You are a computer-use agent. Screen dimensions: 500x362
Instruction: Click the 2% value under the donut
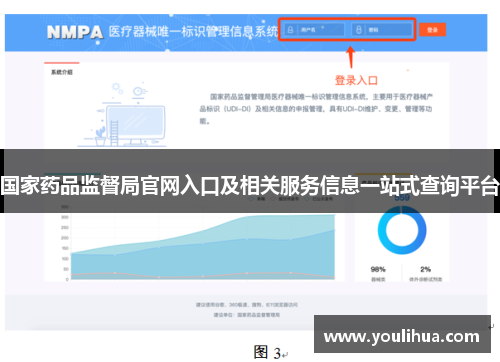[x=425, y=269]
